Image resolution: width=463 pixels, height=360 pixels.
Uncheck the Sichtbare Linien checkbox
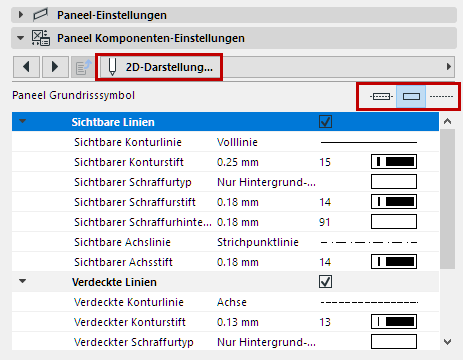click(325, 122)
